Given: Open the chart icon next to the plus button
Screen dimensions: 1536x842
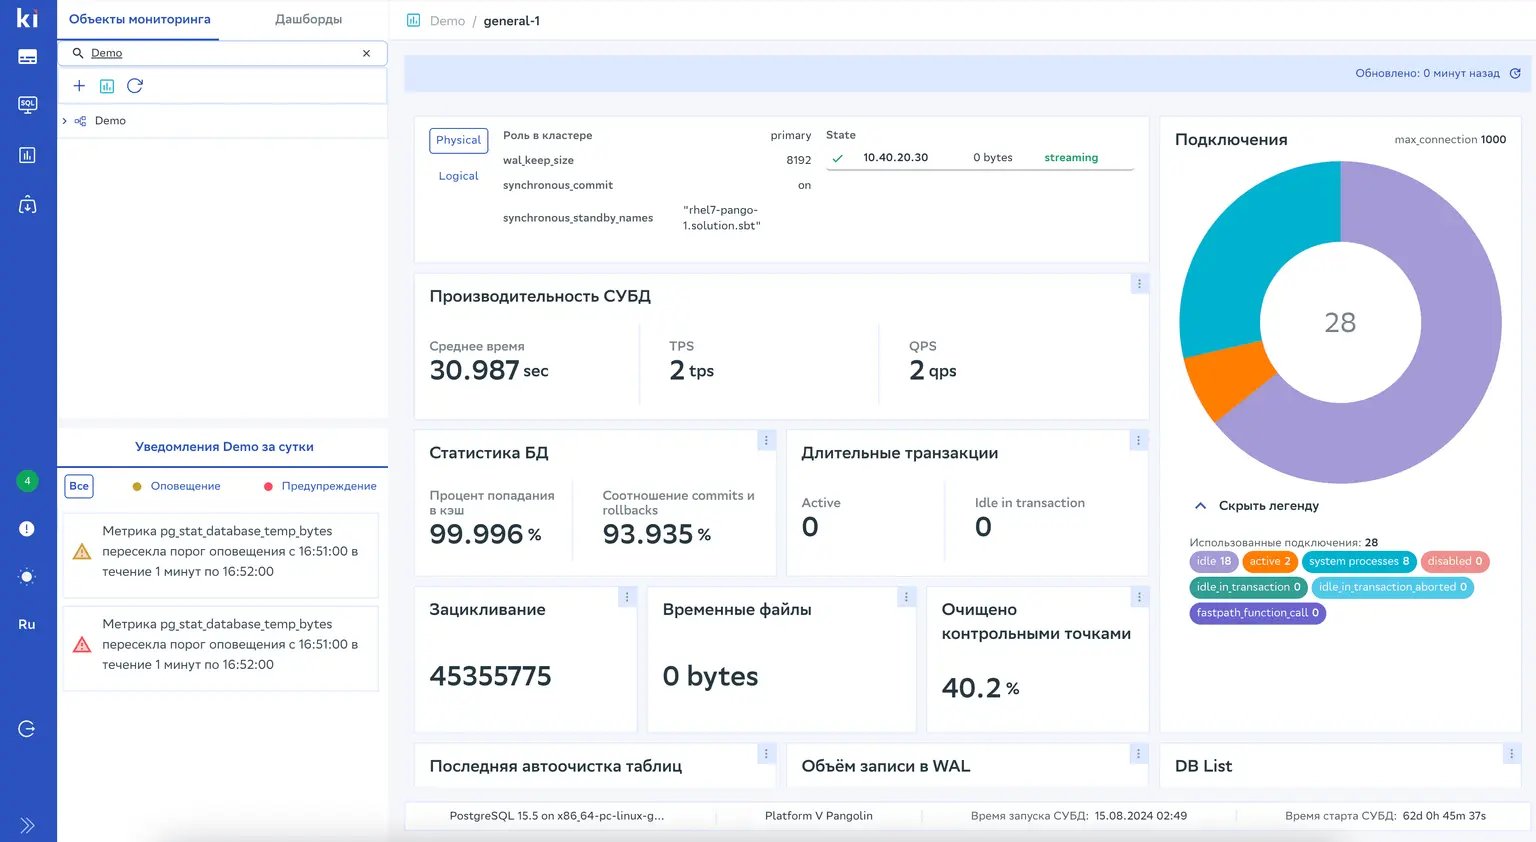Looking at the screenshot, I should click(x=107, y=86).
